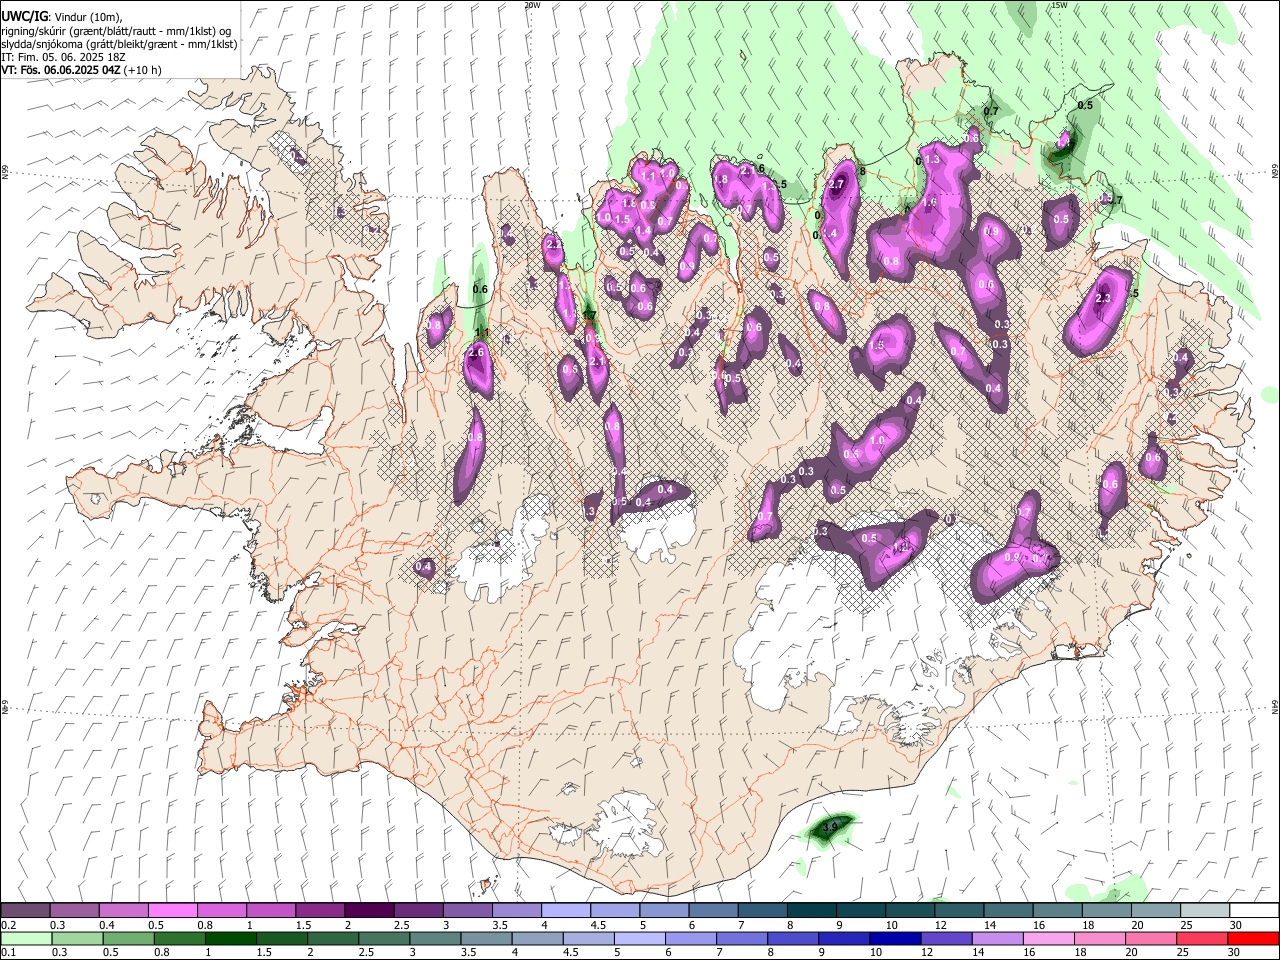This screenshot has width=1280, height=960.
Task: Click the "rigning/skúrir" rain legend description line
Action: pos(117,30)
